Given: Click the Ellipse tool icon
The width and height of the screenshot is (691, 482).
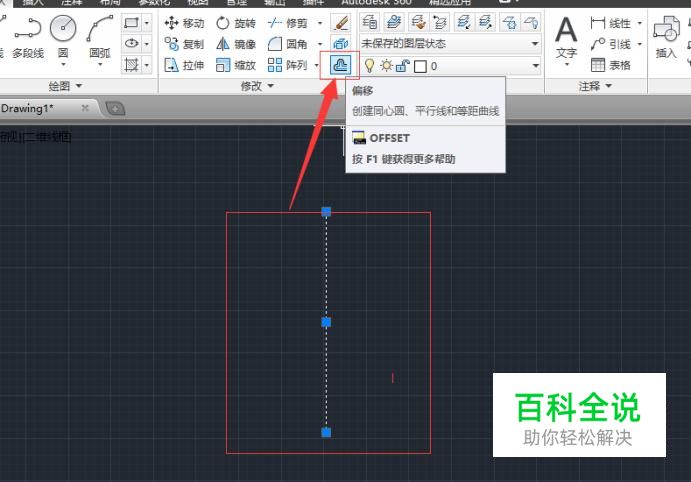Looking at the screenshot, I should click(x=131, y=44).
